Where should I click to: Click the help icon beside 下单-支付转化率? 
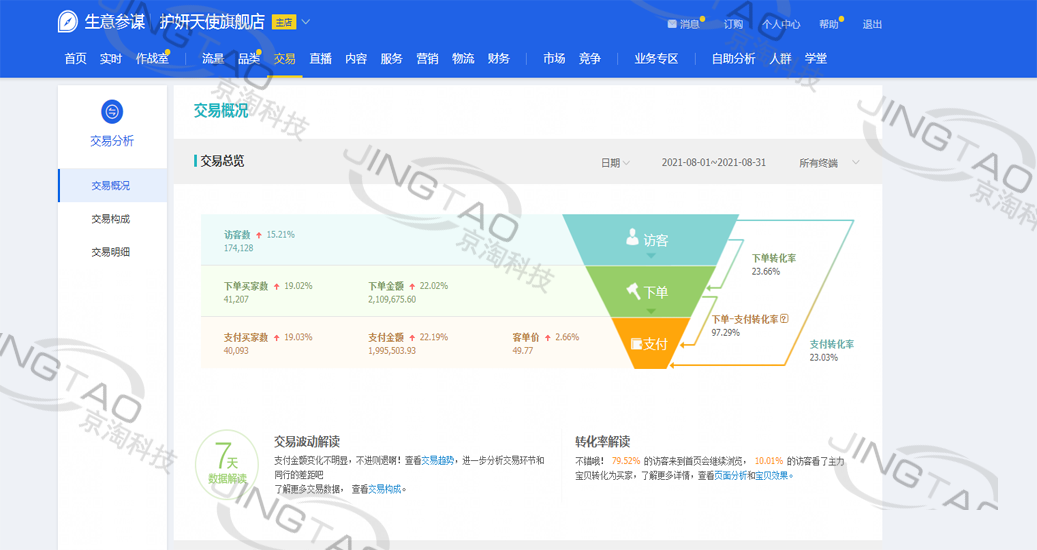click(784, 319)
